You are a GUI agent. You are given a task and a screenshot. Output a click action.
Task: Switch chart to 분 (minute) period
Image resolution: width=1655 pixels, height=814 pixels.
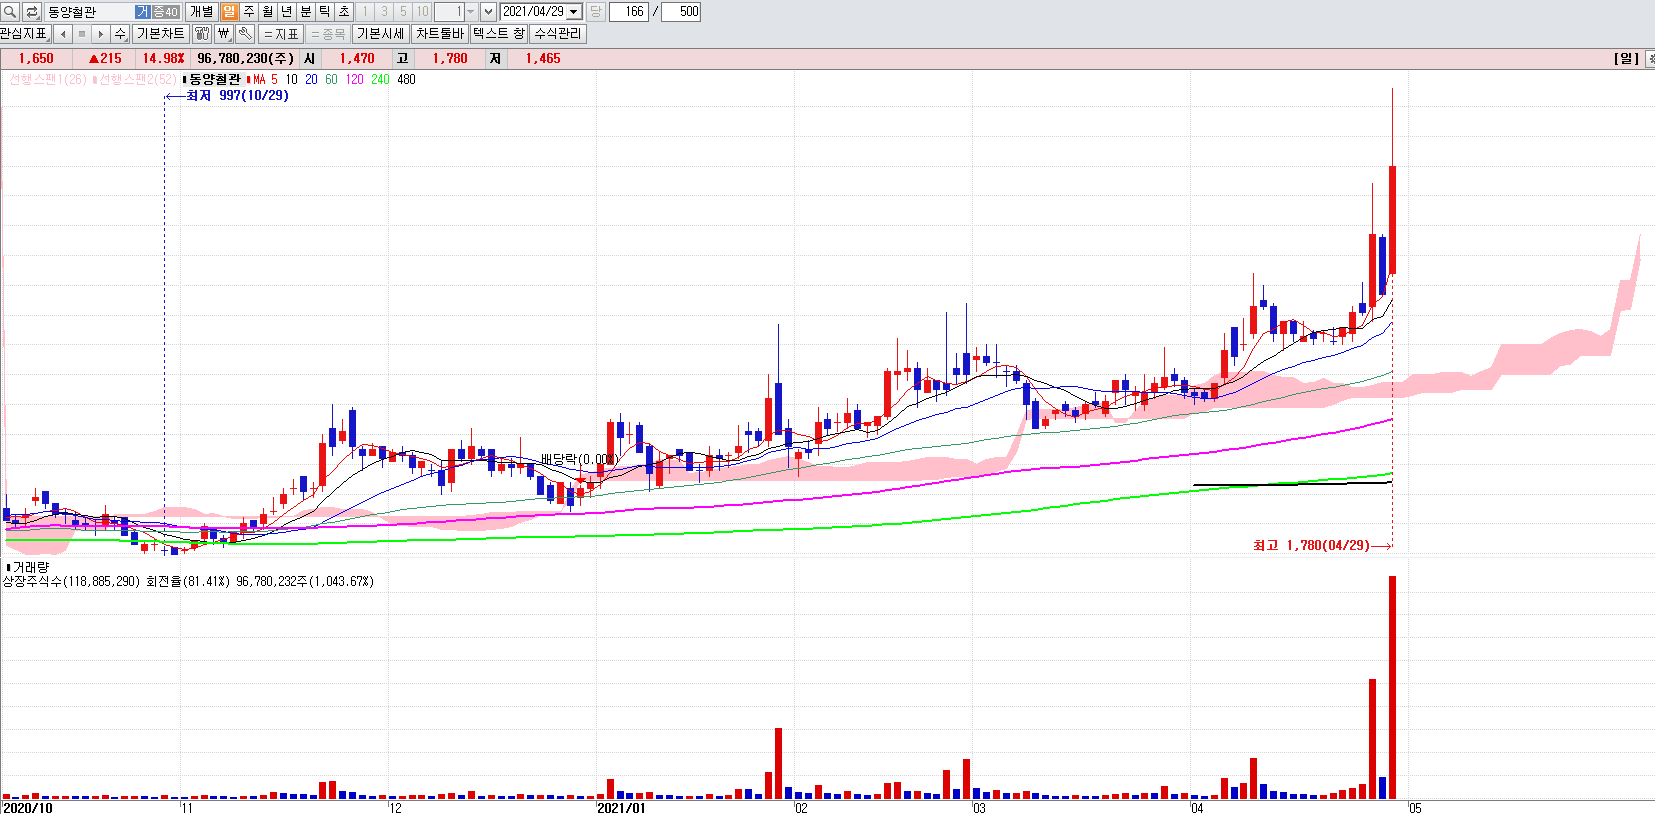point(306,12)
